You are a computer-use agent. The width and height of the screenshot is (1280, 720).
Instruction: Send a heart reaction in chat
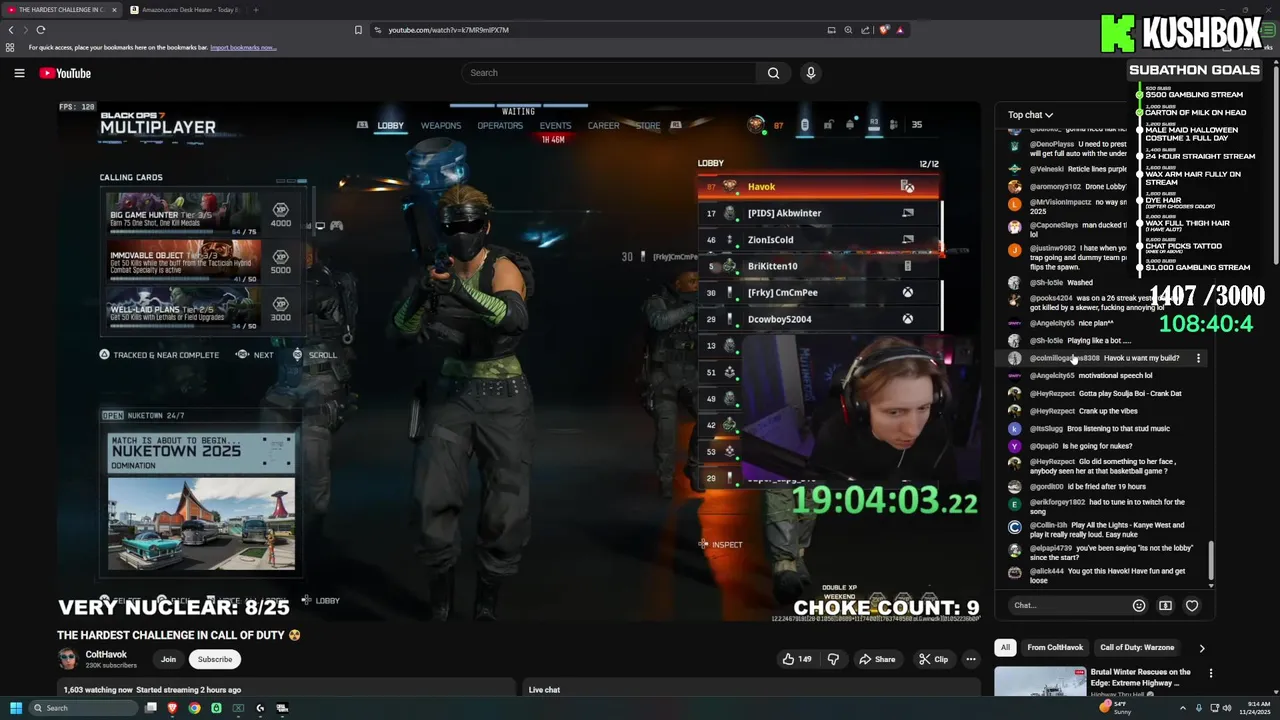click(1192, 605)
